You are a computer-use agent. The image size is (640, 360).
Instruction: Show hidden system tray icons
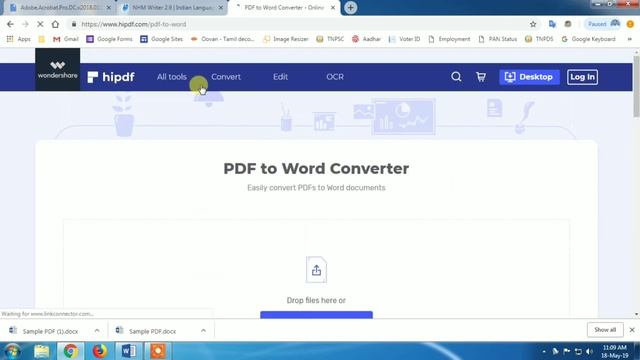pyautogui.click(x=544, y=351)
